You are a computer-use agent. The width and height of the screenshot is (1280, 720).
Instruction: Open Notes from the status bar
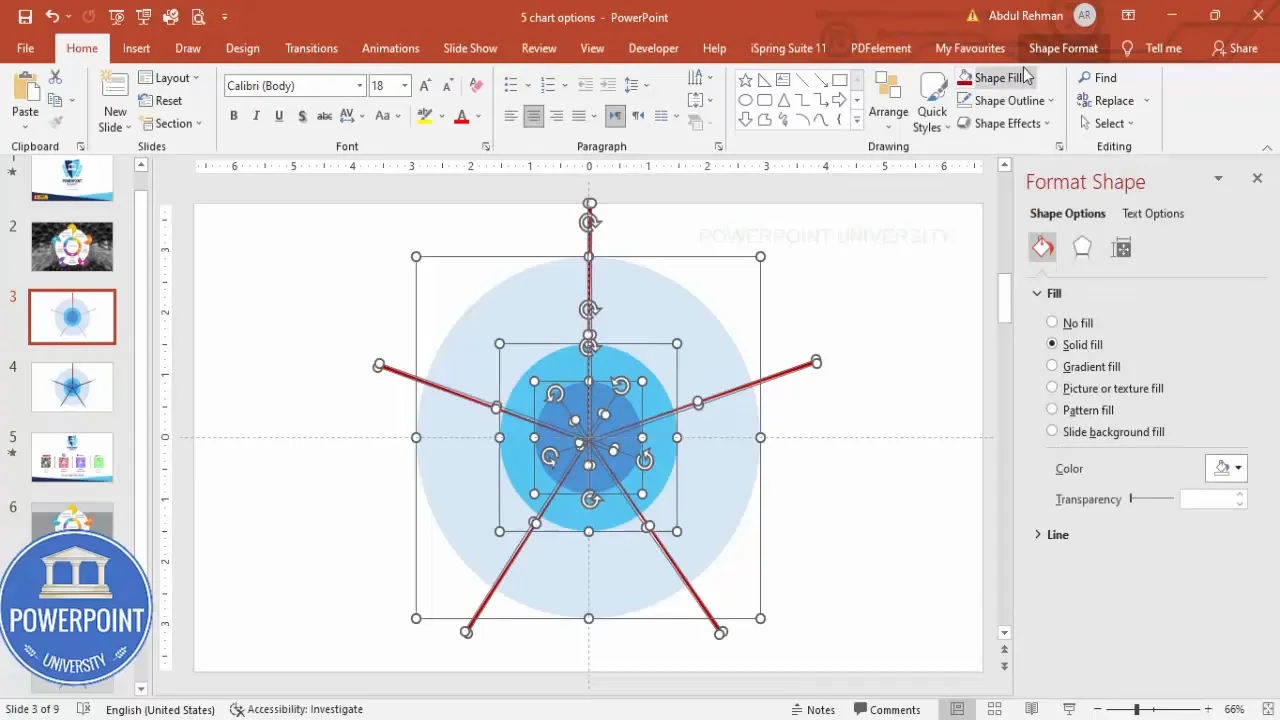[x=813, y=709]
